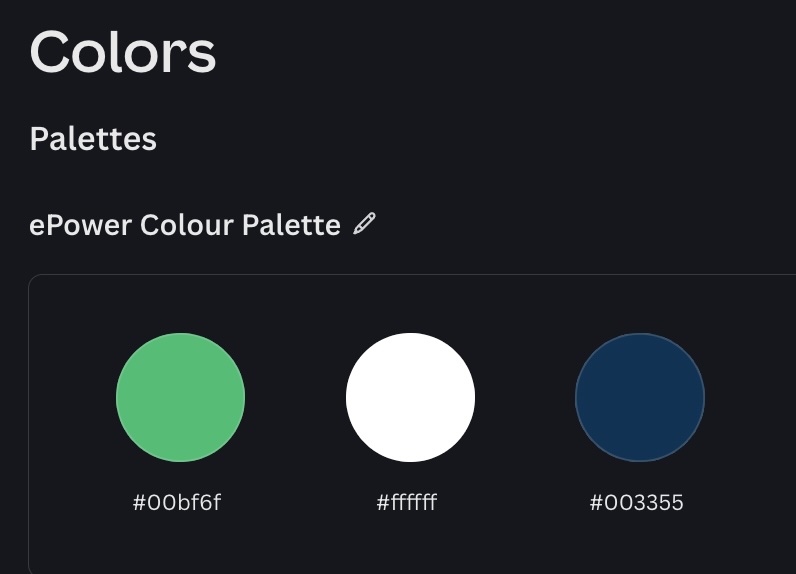Click empty card area left of green swatch
Image resolution: width=796 pixels, height=574 pixels.
click(x=72, y=397)
